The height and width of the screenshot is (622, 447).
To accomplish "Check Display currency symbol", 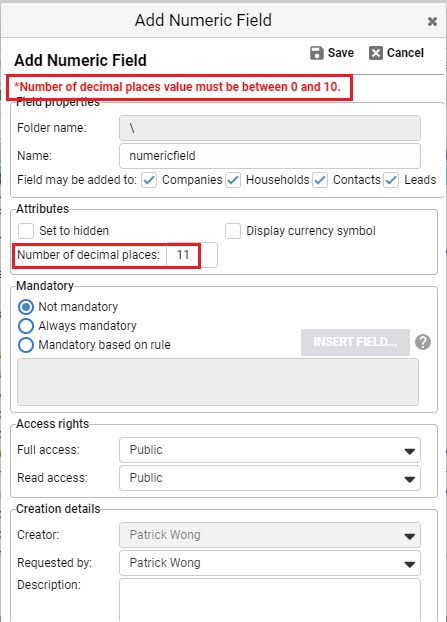I will point(233,231).
